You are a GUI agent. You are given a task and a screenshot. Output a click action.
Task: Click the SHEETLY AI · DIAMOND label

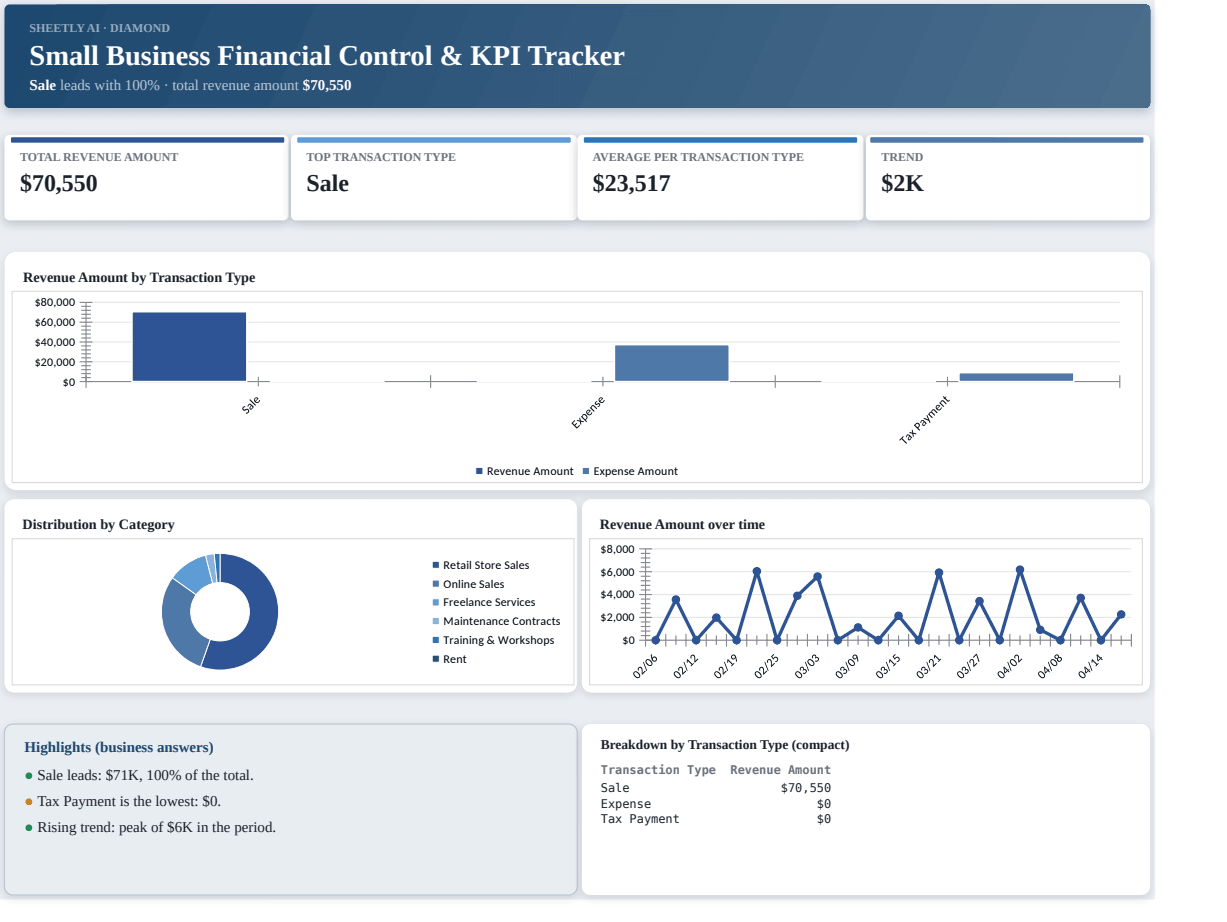[99, 28]
